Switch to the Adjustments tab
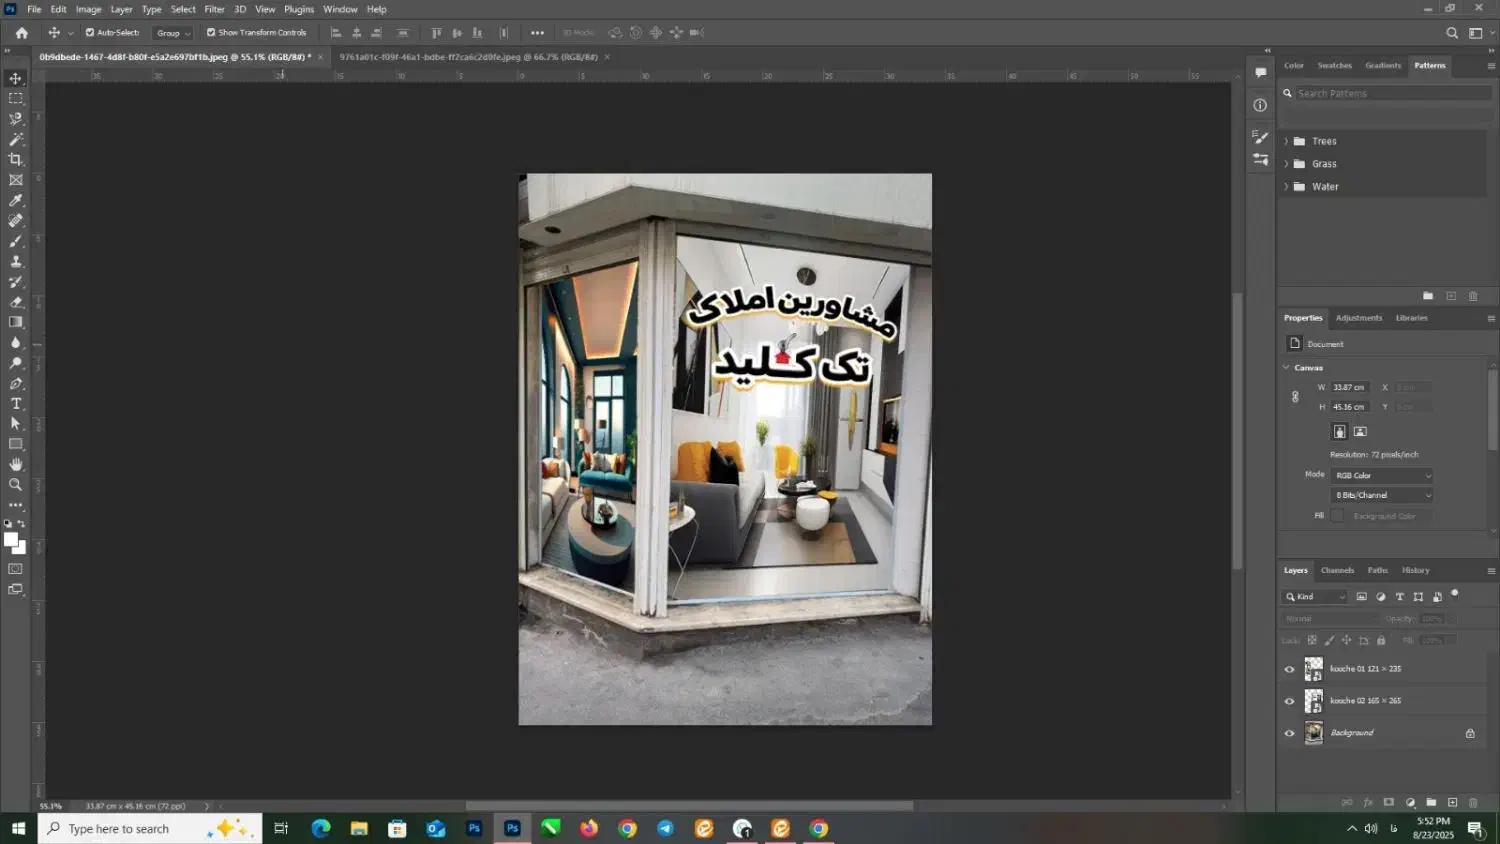The width and height of the screenshot is (1500, 844). [1358, 318]
